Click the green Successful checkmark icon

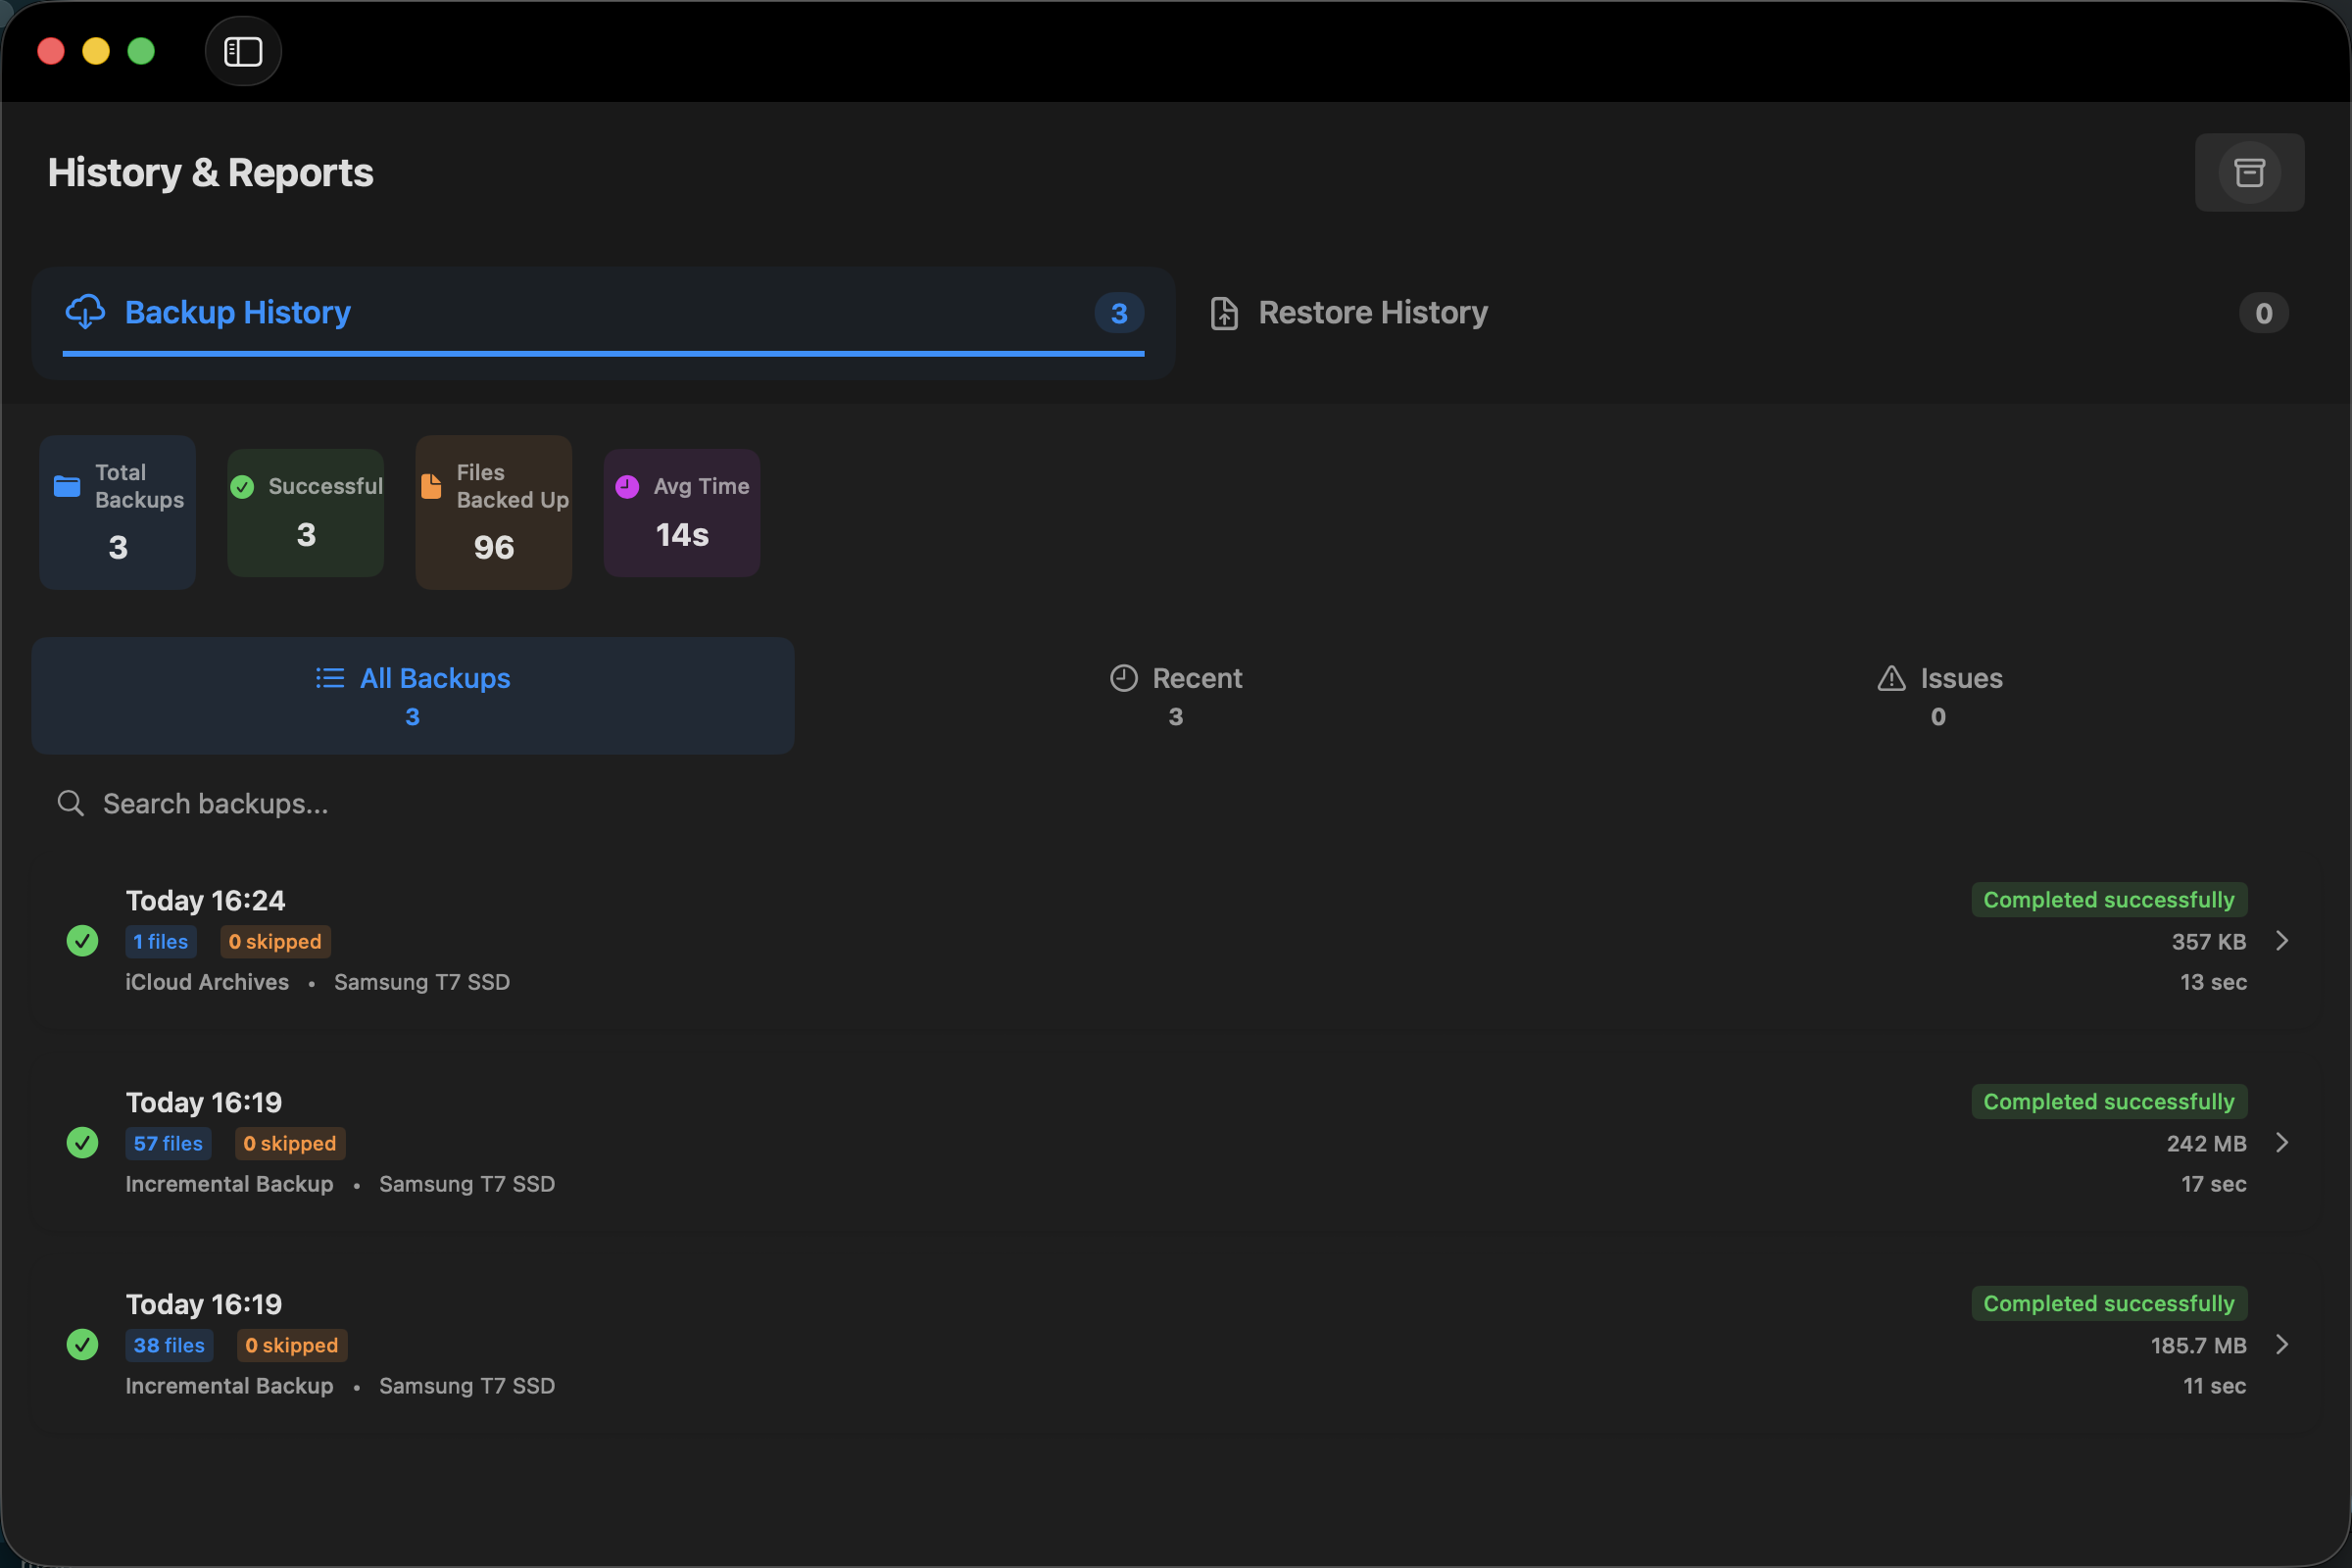coord(242,486)
